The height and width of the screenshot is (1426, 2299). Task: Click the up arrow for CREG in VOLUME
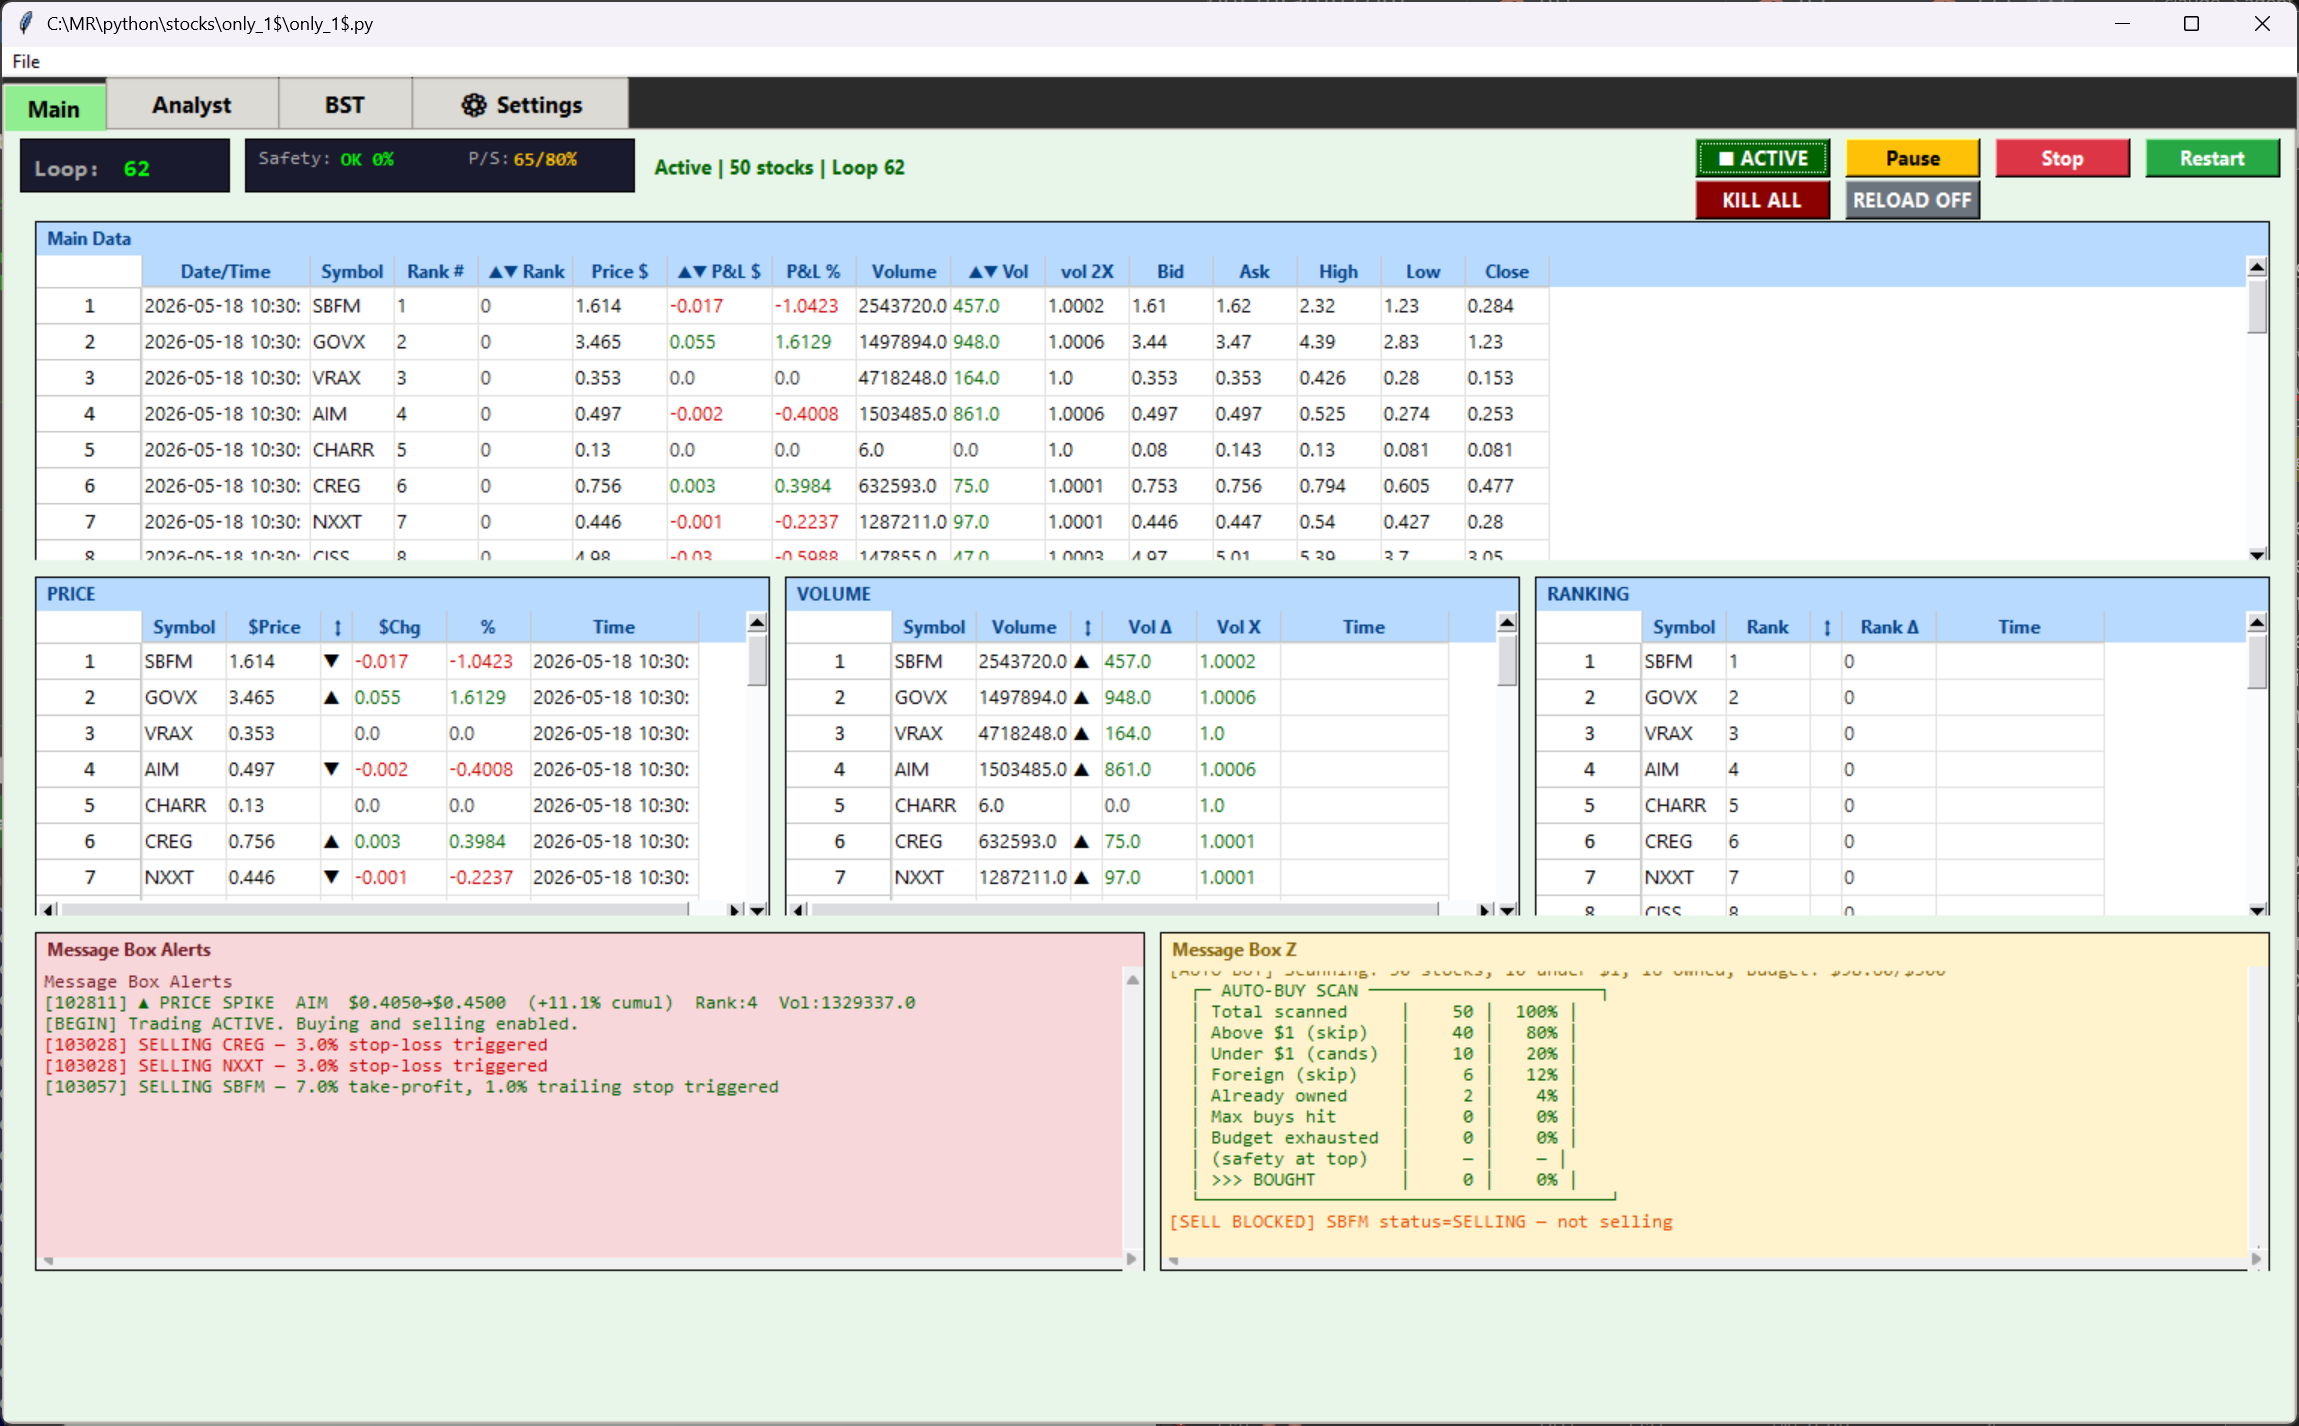tap(1081, 841)
